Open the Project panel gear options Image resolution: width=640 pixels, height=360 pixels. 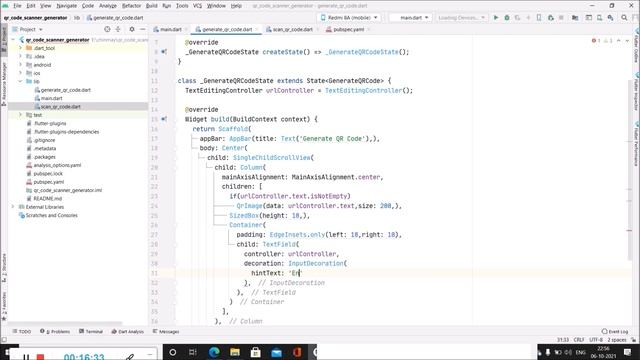pyautogui.click(x=131, y=29)
